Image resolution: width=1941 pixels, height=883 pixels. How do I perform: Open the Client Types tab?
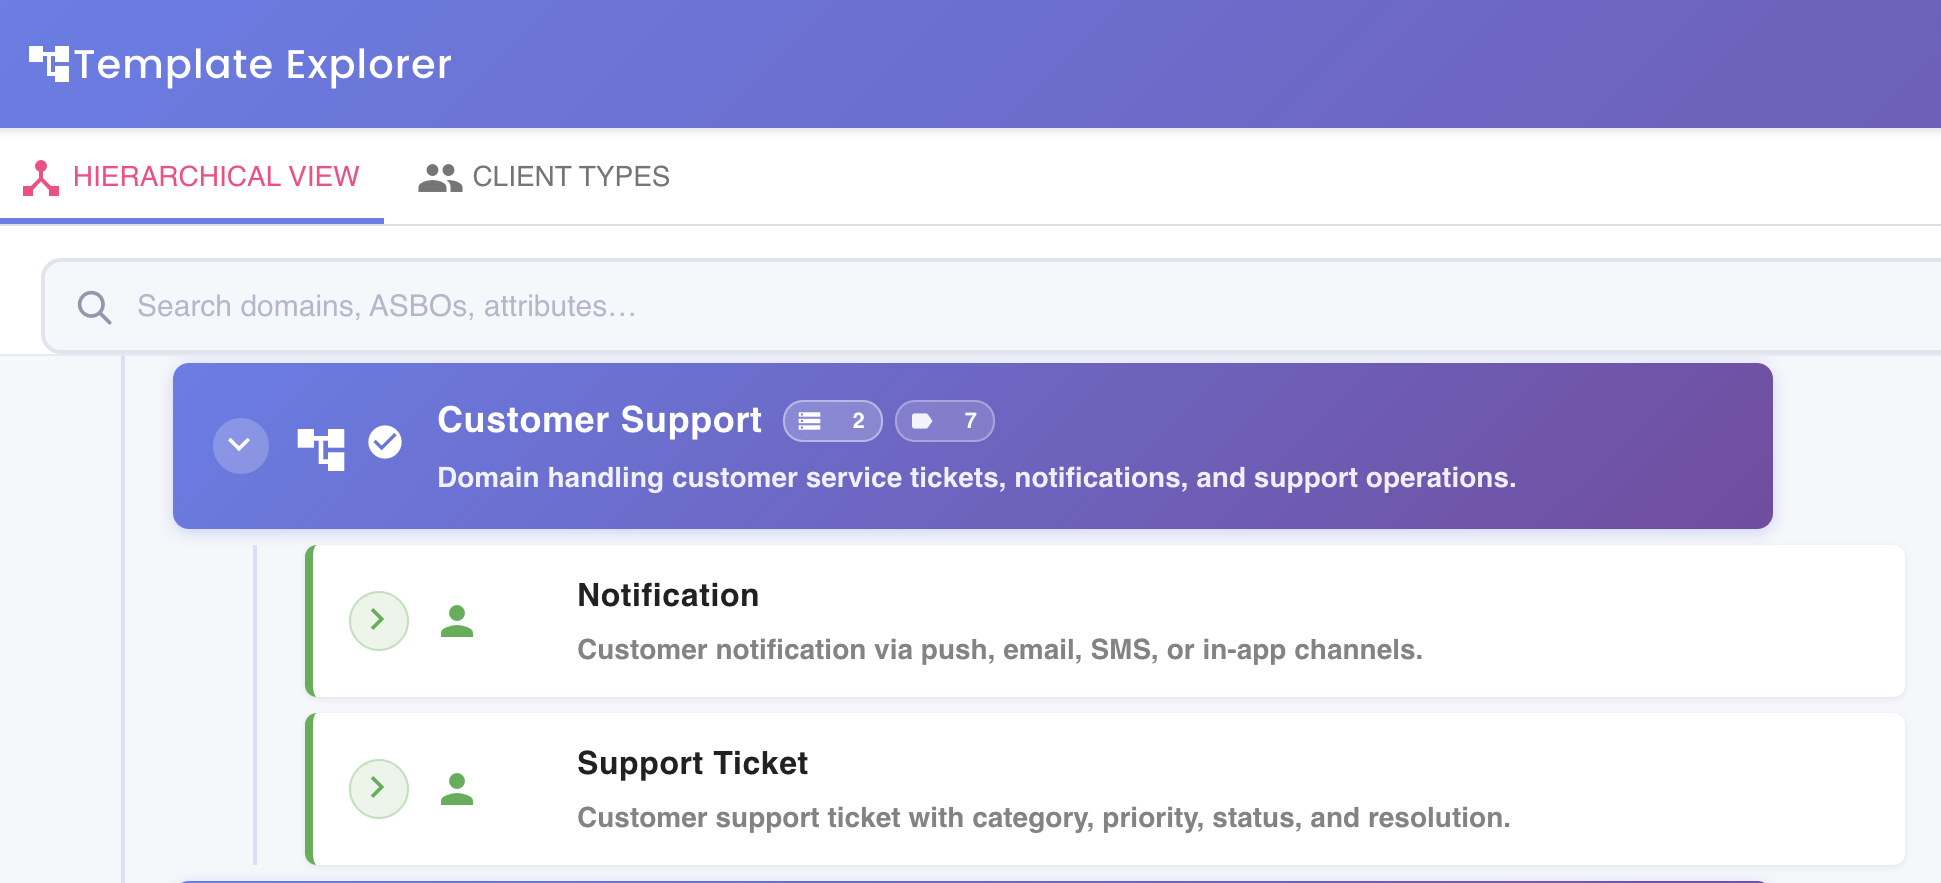[544, 176]
